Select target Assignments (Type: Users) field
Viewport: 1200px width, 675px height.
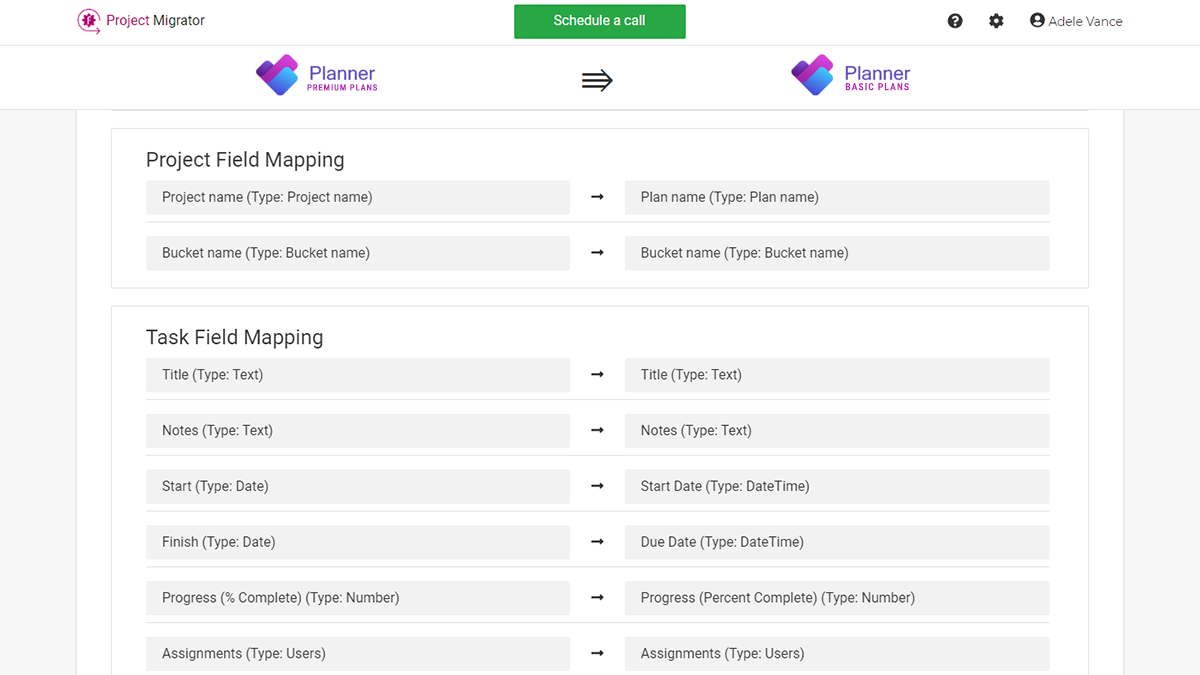tap(837, 654)
